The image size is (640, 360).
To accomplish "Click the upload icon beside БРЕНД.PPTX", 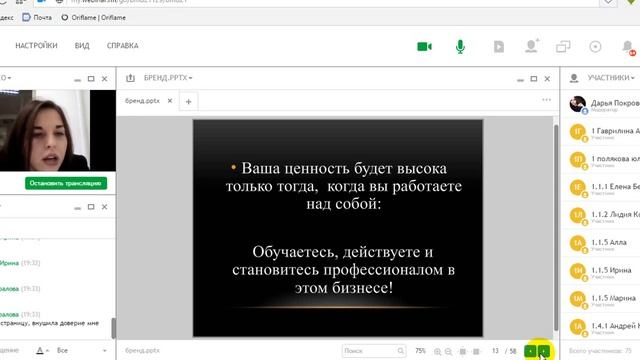I will coord(130,78).
